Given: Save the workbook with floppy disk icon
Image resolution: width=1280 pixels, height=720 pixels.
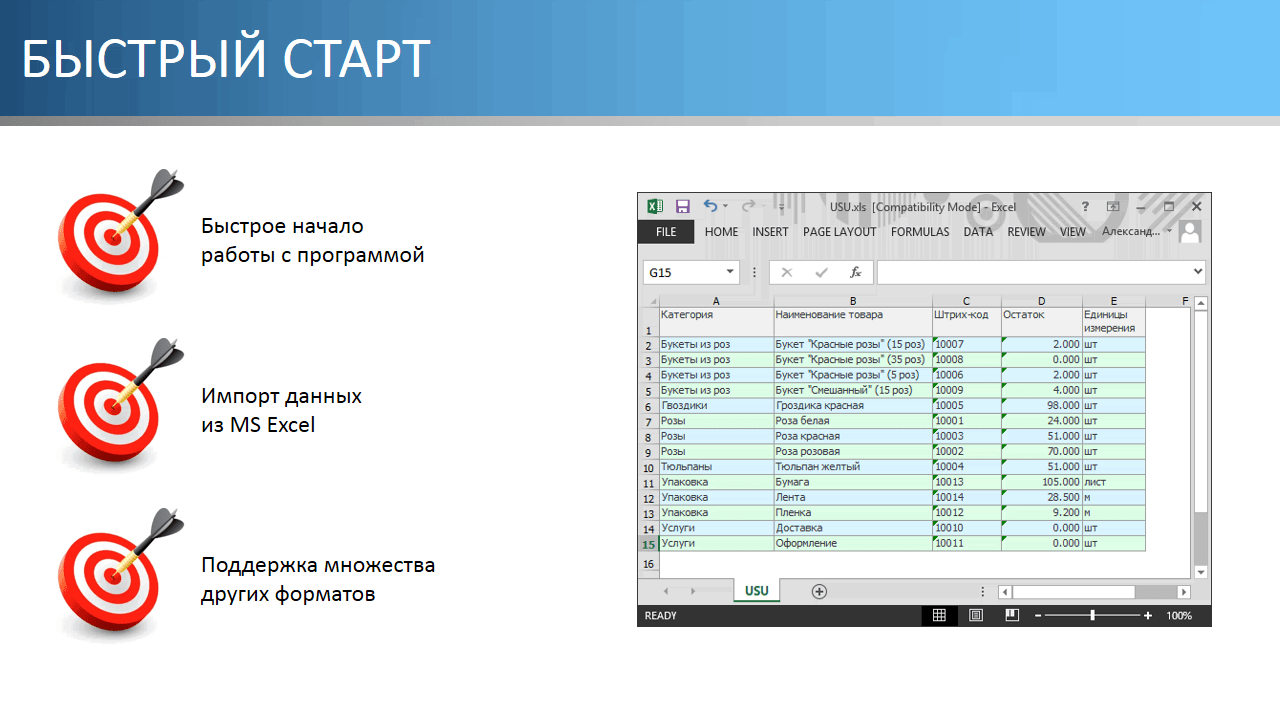Looking at the screenshot, I should click(683, 206).
